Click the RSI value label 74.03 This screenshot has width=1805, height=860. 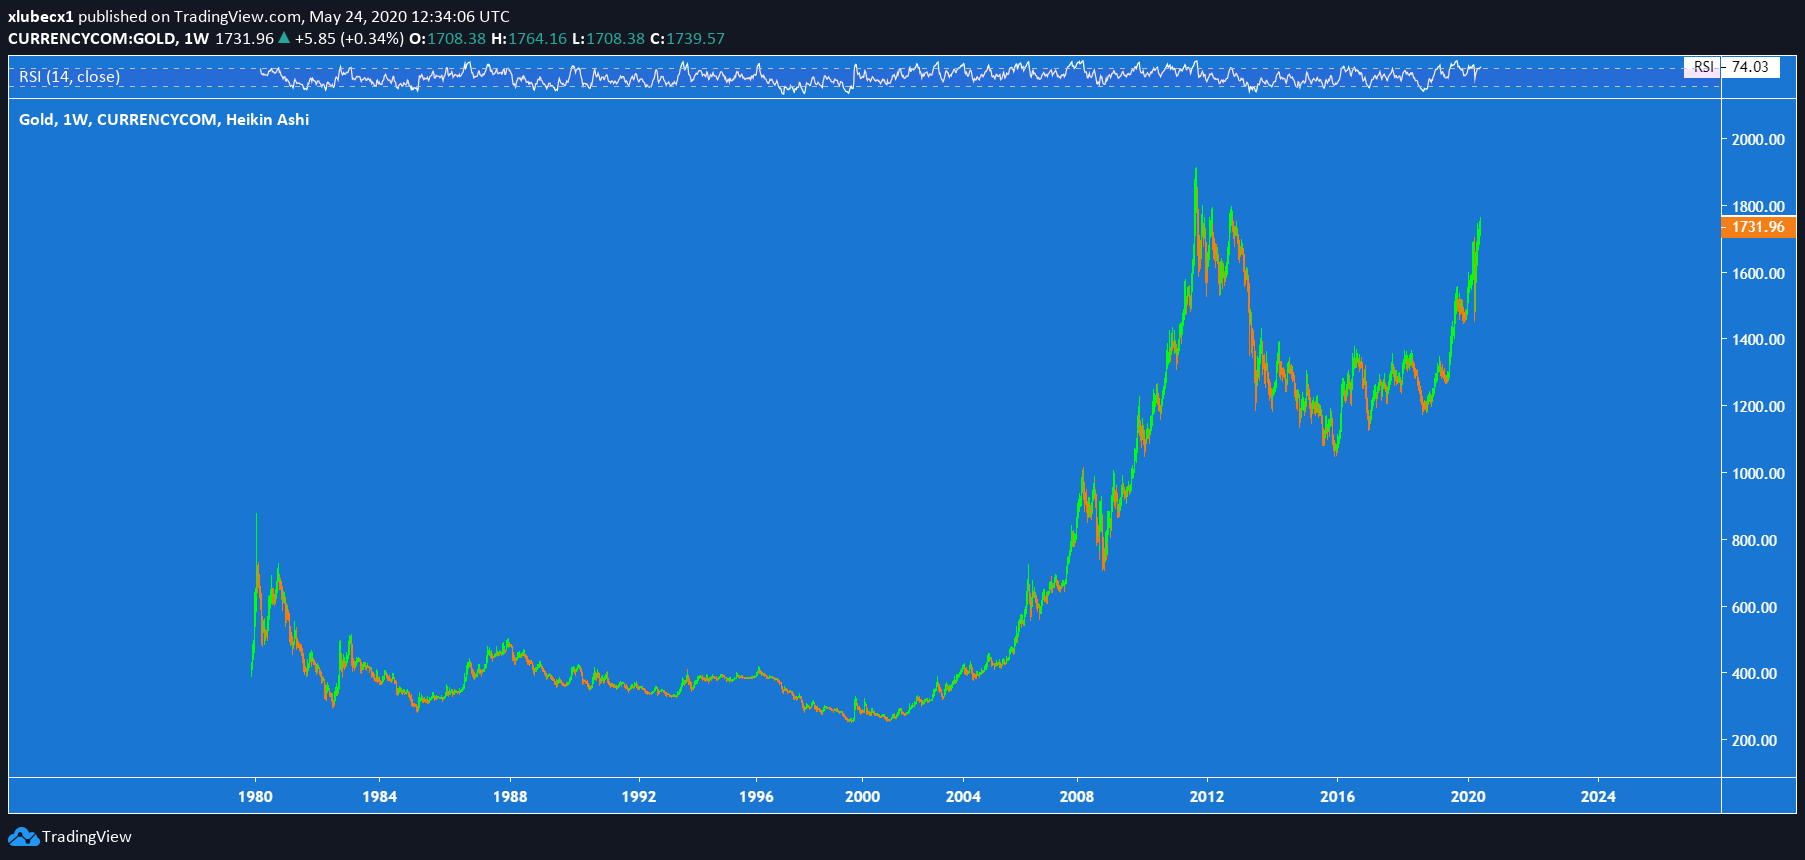click(1750, 67)
